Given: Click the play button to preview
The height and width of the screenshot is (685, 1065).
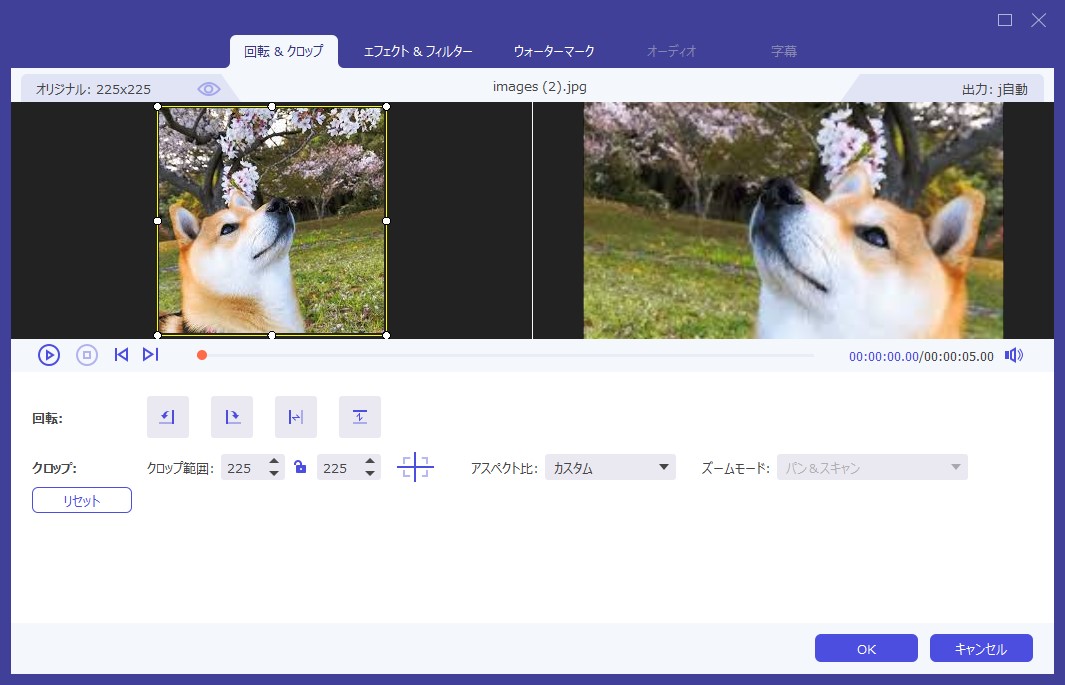Looking at the screenshot, I should tap(48, 354).
